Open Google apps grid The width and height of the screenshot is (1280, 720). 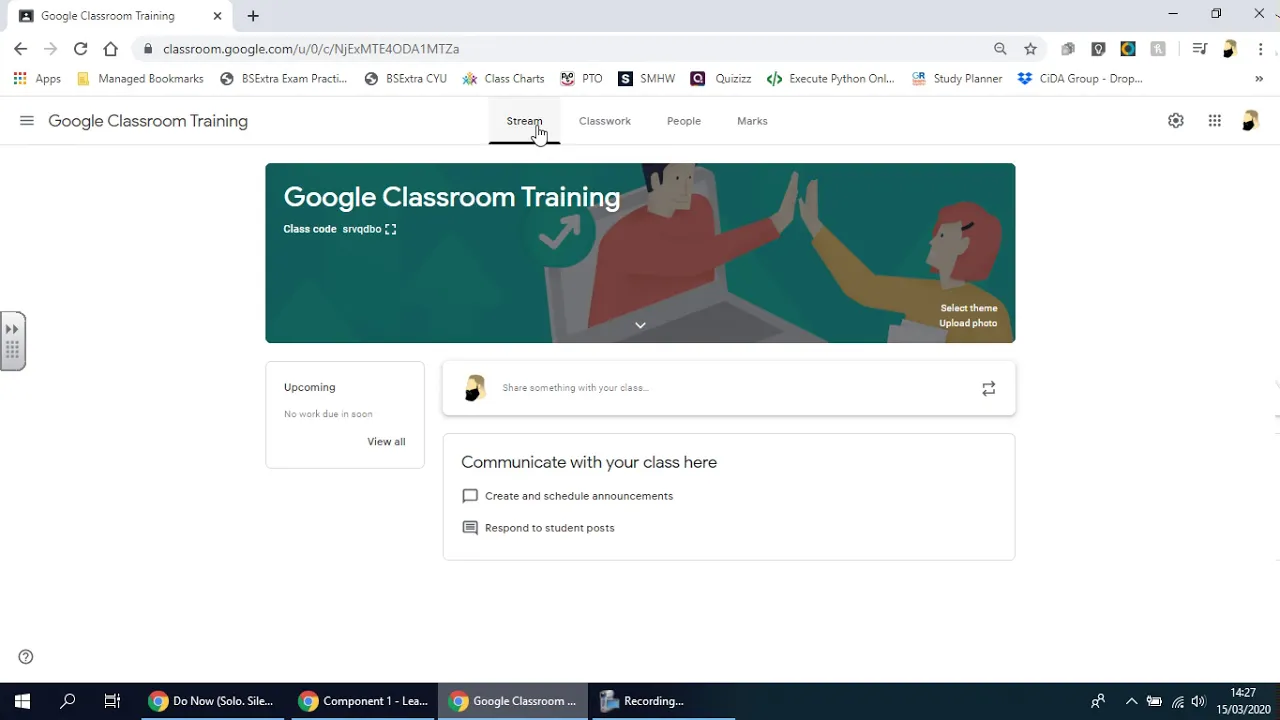point(1214,121)
